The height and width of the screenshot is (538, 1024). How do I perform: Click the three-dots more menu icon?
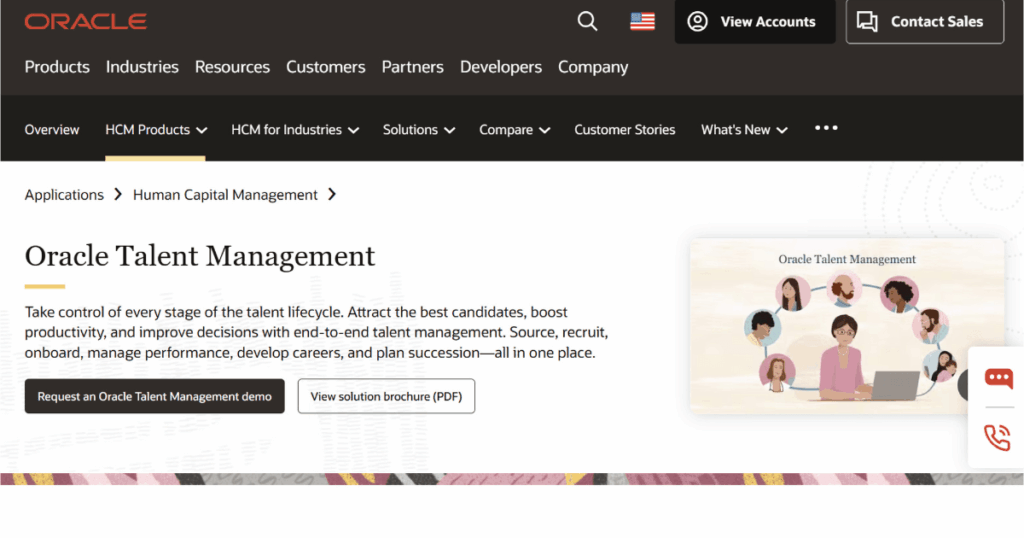pos(826,128)
